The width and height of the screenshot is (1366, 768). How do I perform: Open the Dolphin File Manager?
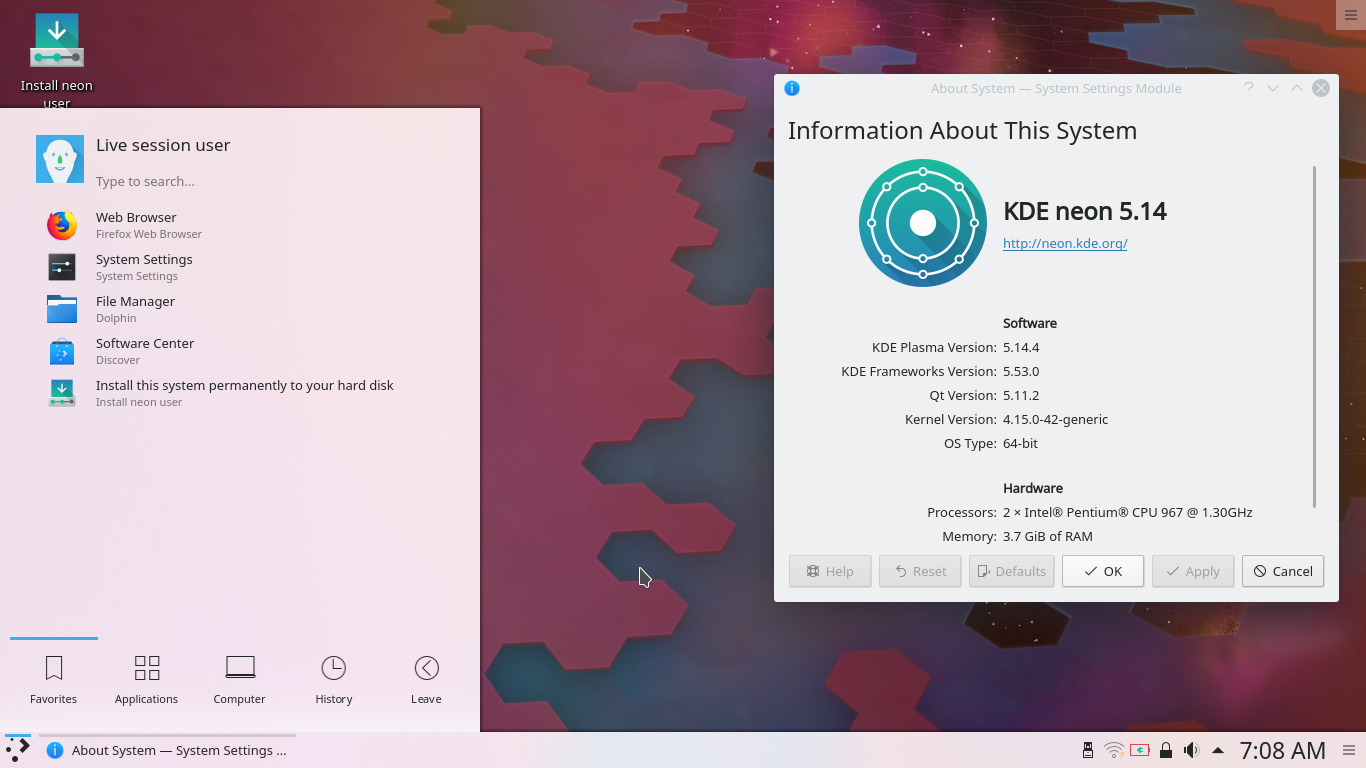(134, 308)
